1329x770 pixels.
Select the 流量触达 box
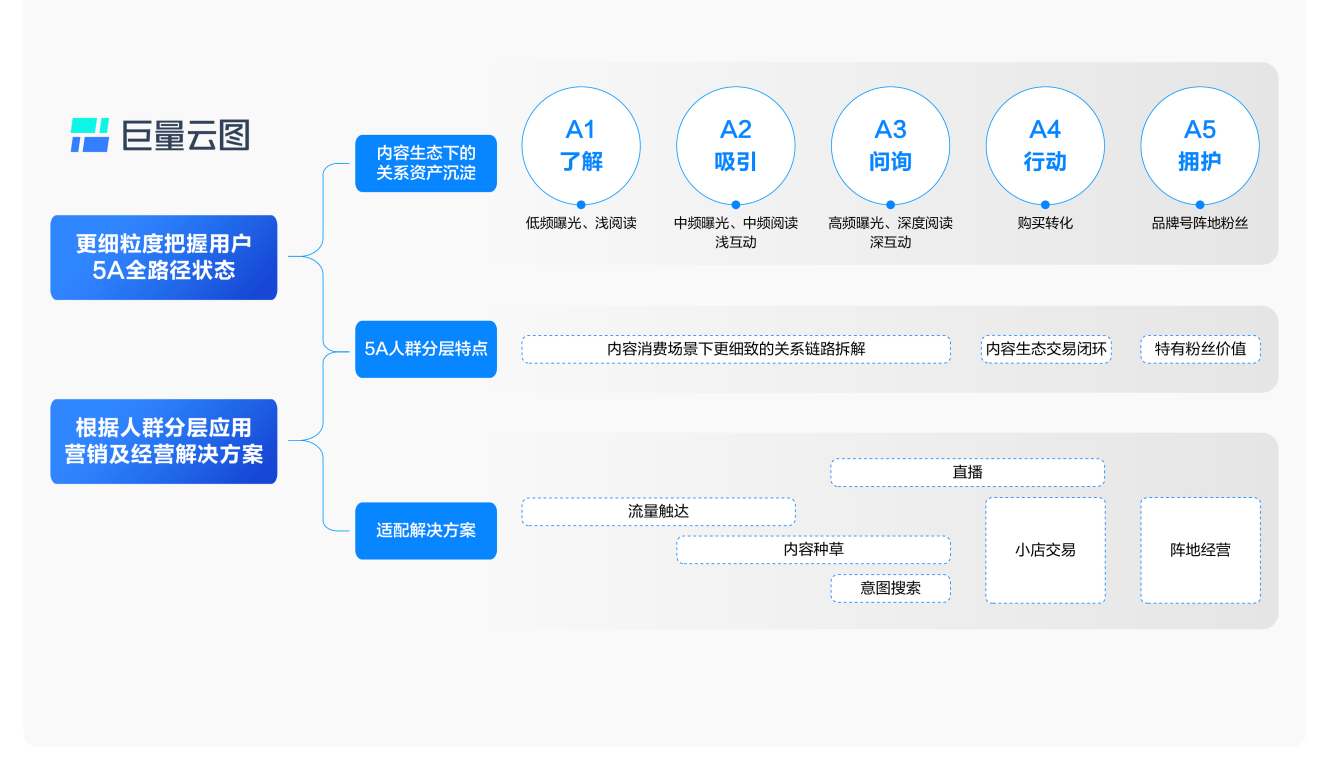(x=659, y=511)
